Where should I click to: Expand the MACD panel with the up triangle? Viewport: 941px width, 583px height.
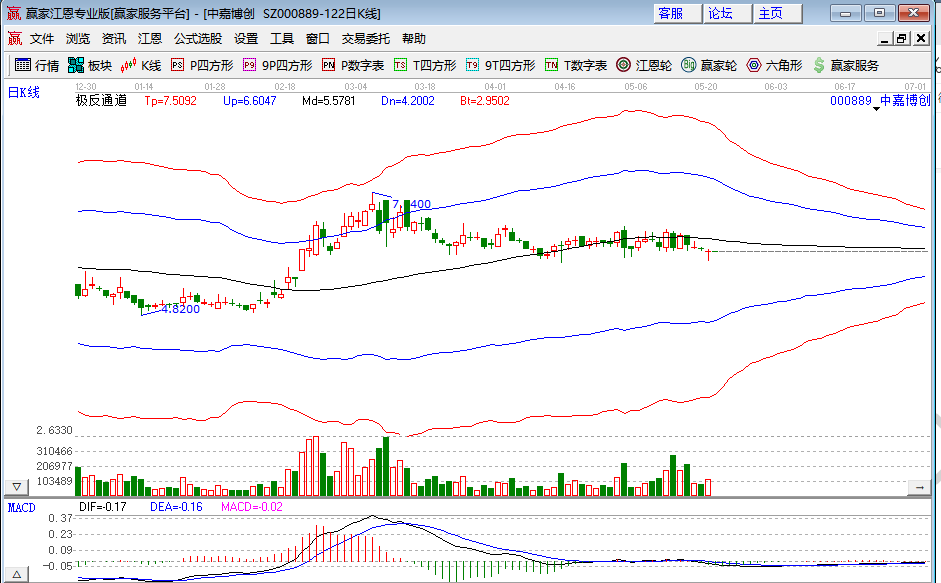pyautogui.click(x=16, y=575)
